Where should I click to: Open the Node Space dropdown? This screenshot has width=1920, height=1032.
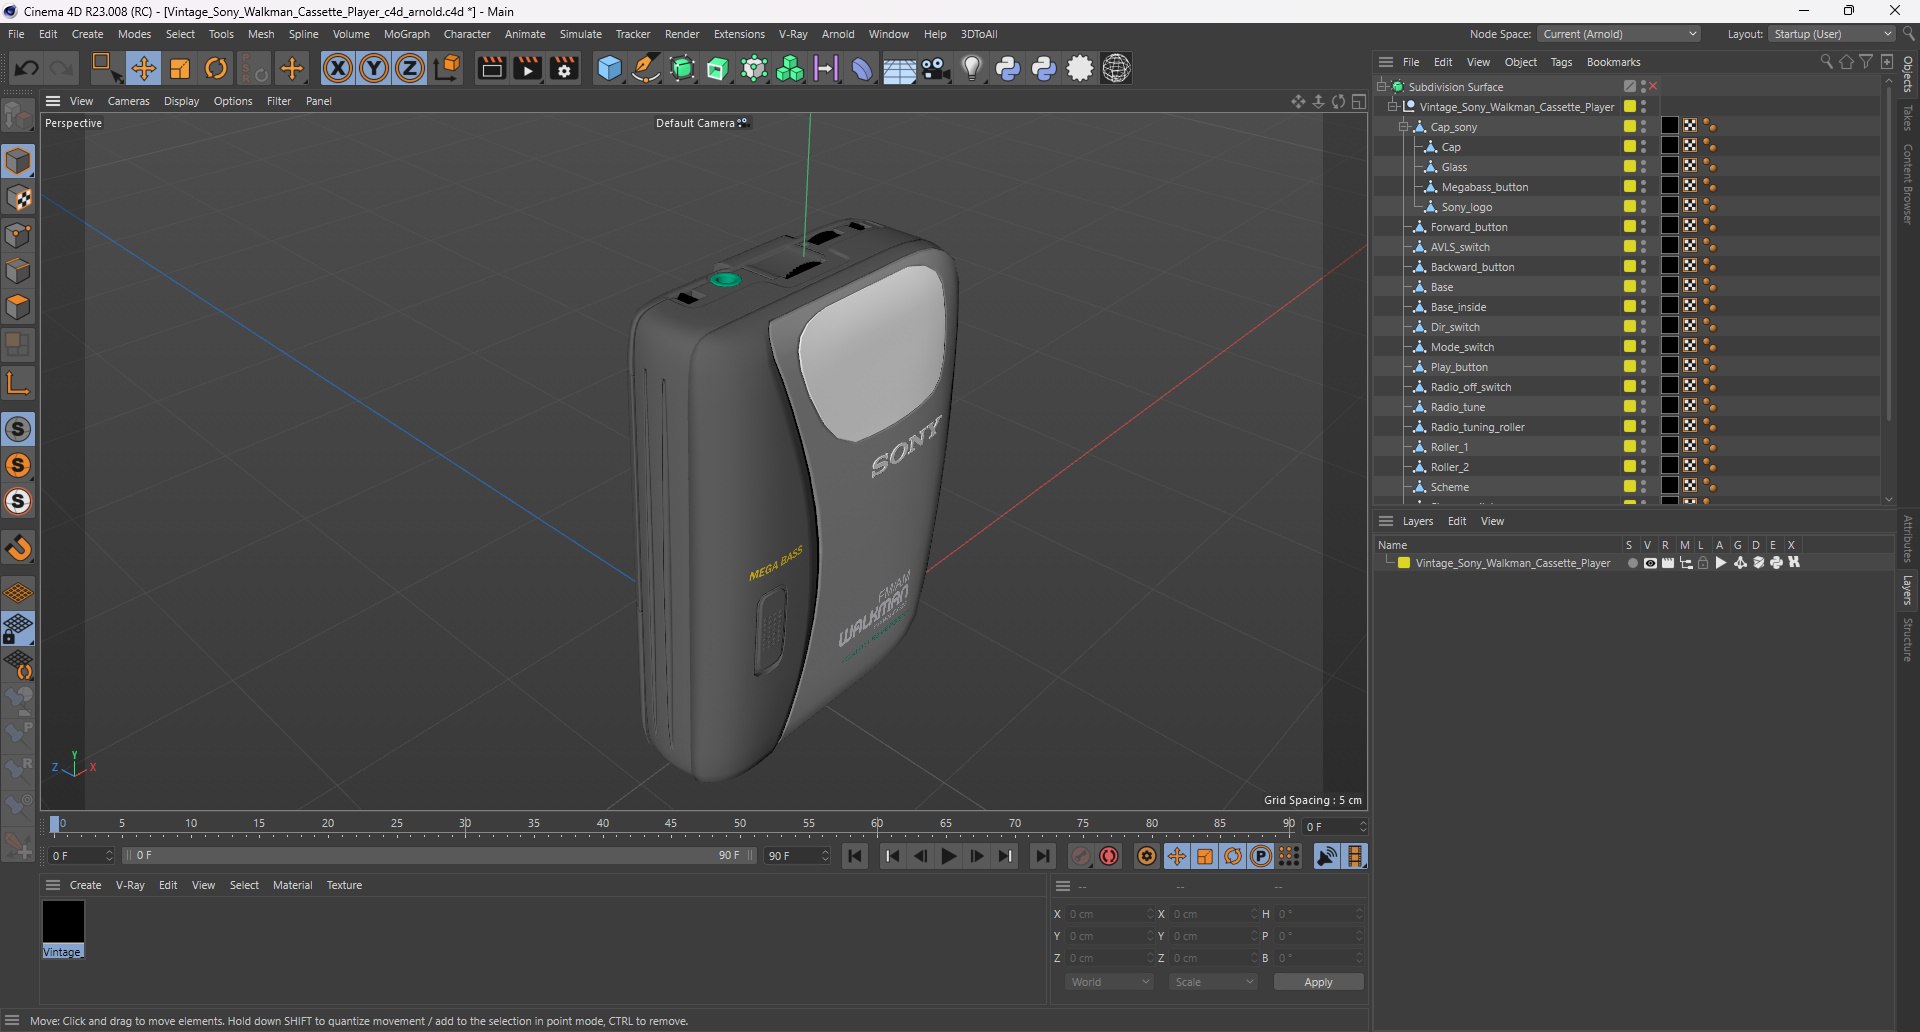[x=1618, y=34]
